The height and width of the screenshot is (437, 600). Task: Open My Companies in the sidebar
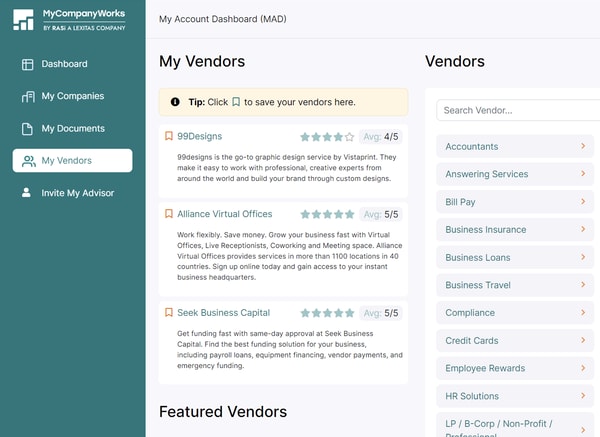[x=72, y=96]
